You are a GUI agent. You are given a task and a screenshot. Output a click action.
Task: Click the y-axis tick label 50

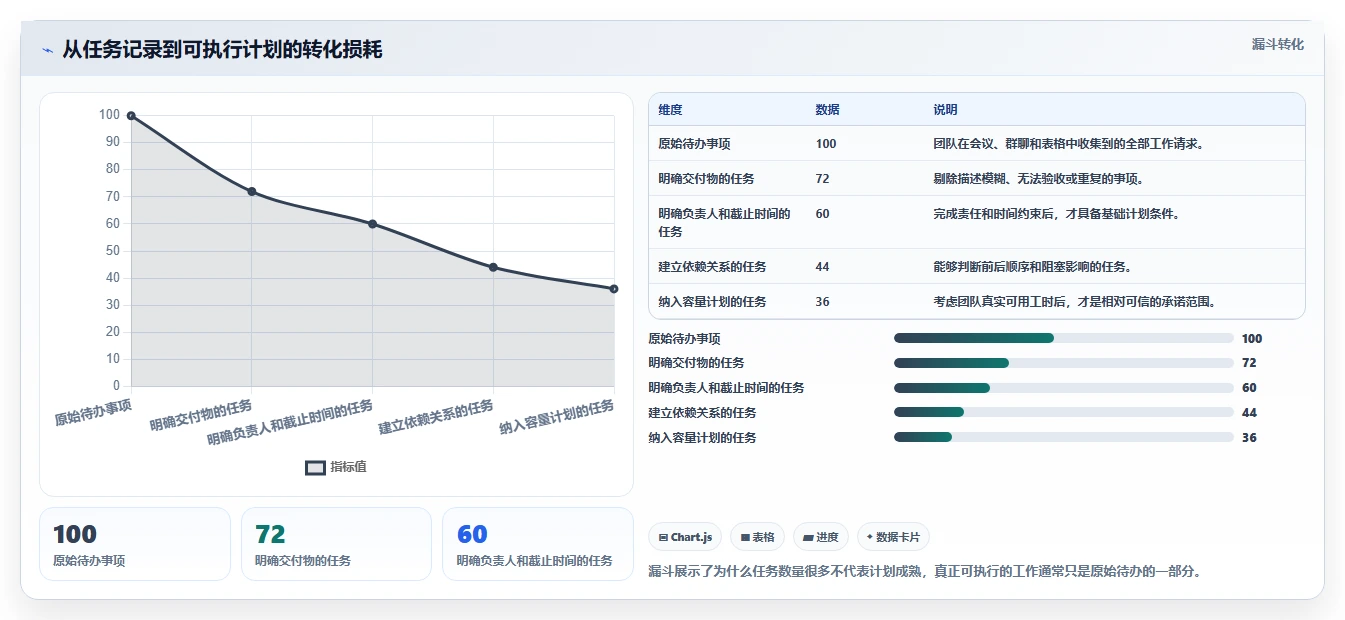[x=111, y=251]
